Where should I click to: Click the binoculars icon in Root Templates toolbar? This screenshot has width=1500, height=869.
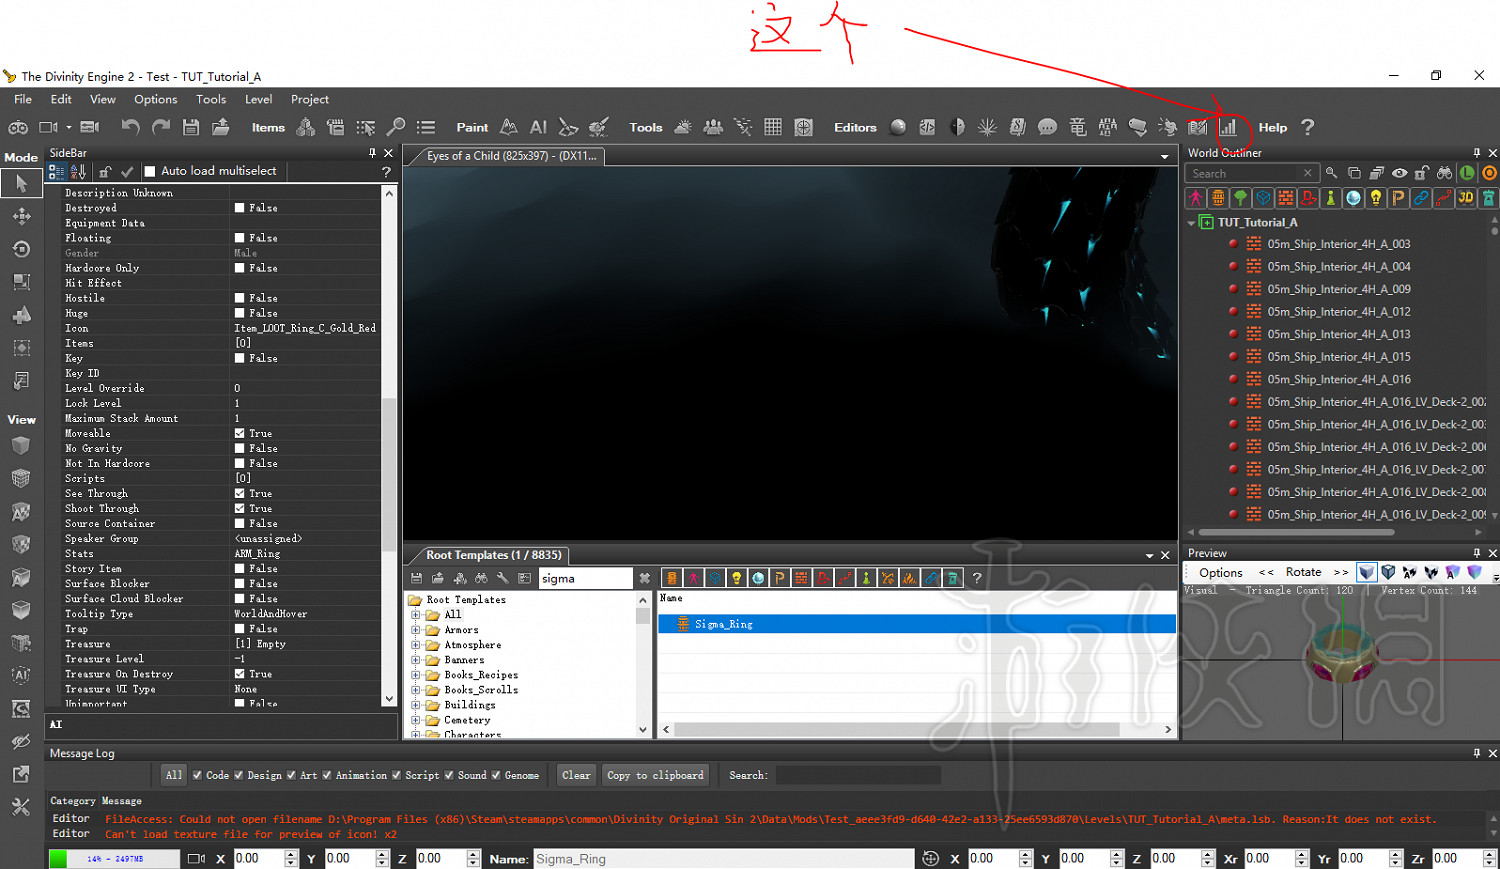tap(481, 578)
